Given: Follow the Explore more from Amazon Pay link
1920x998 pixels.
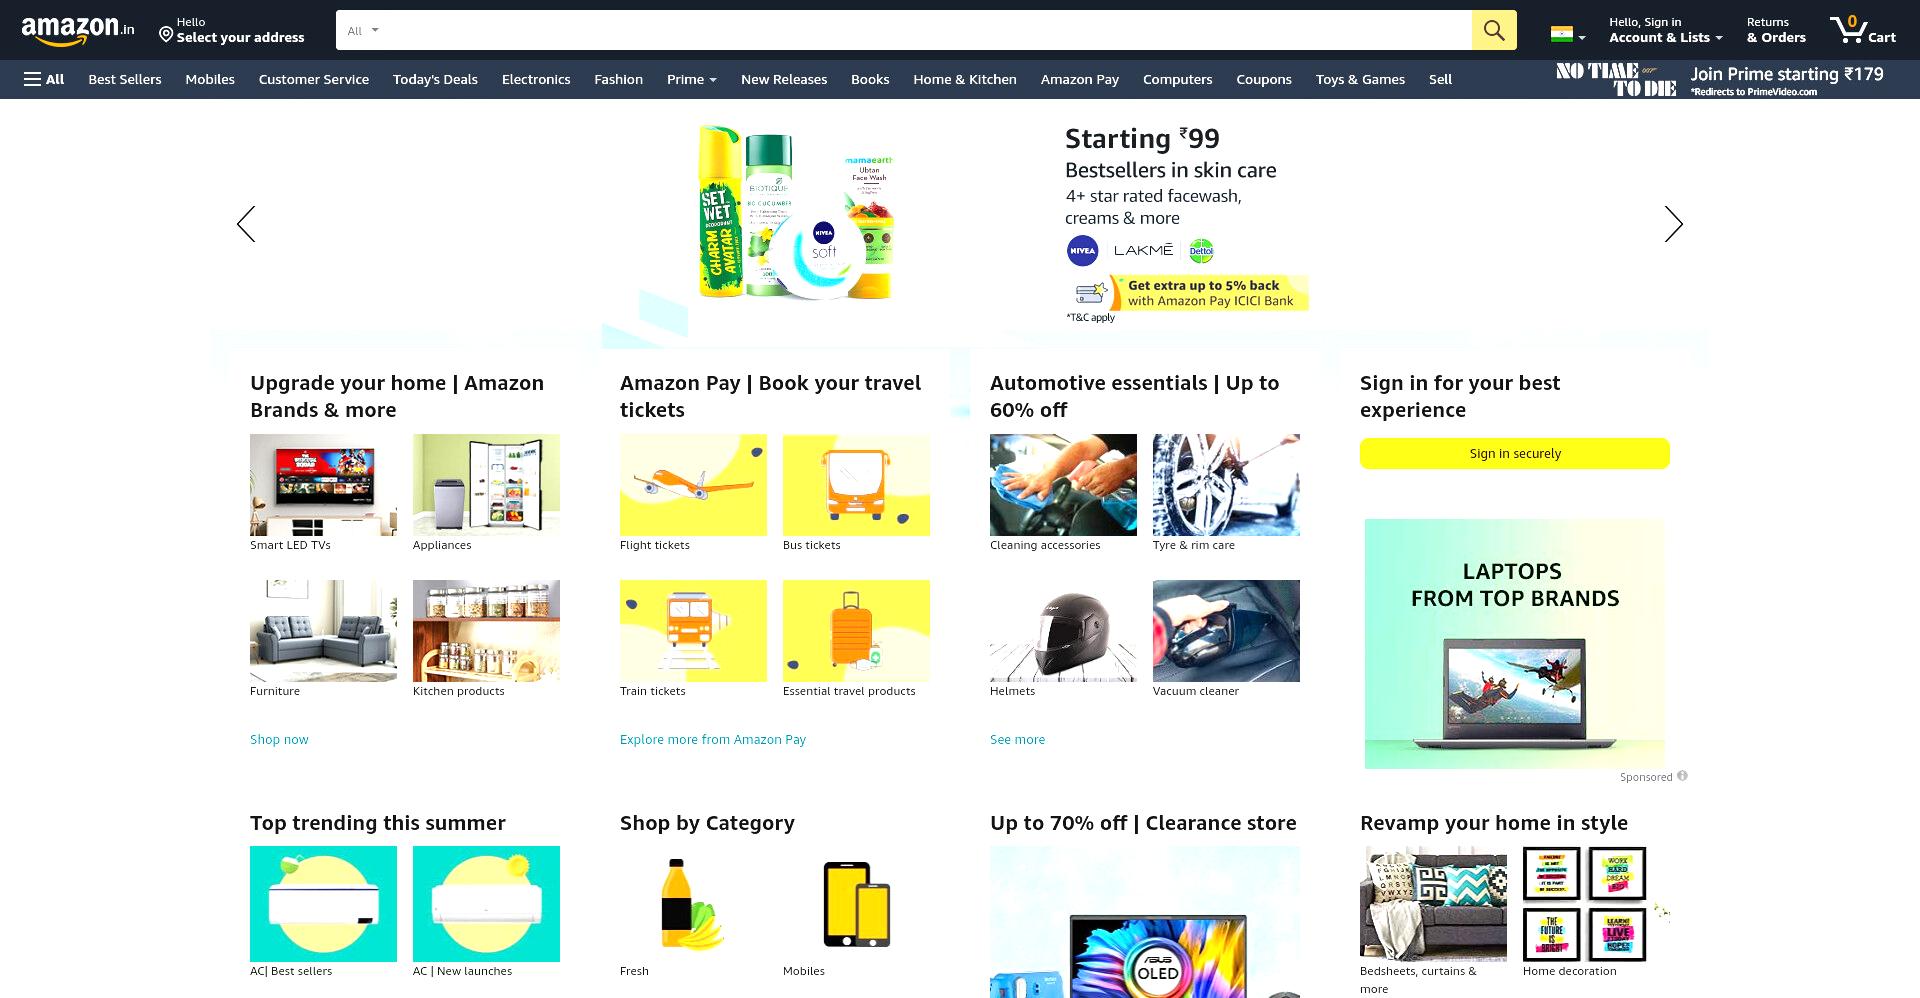Looking at the screenshot, I should click(x=713, y=739).
